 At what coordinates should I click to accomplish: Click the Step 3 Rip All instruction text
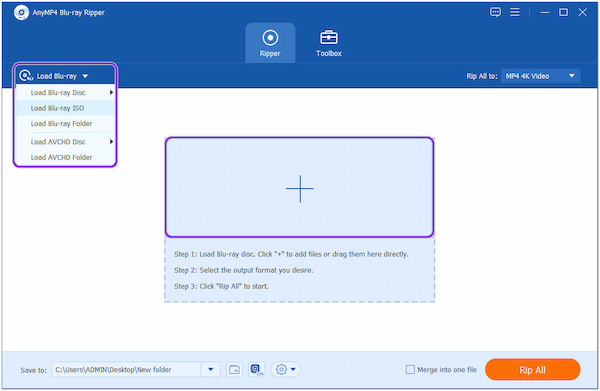[221, 286]
